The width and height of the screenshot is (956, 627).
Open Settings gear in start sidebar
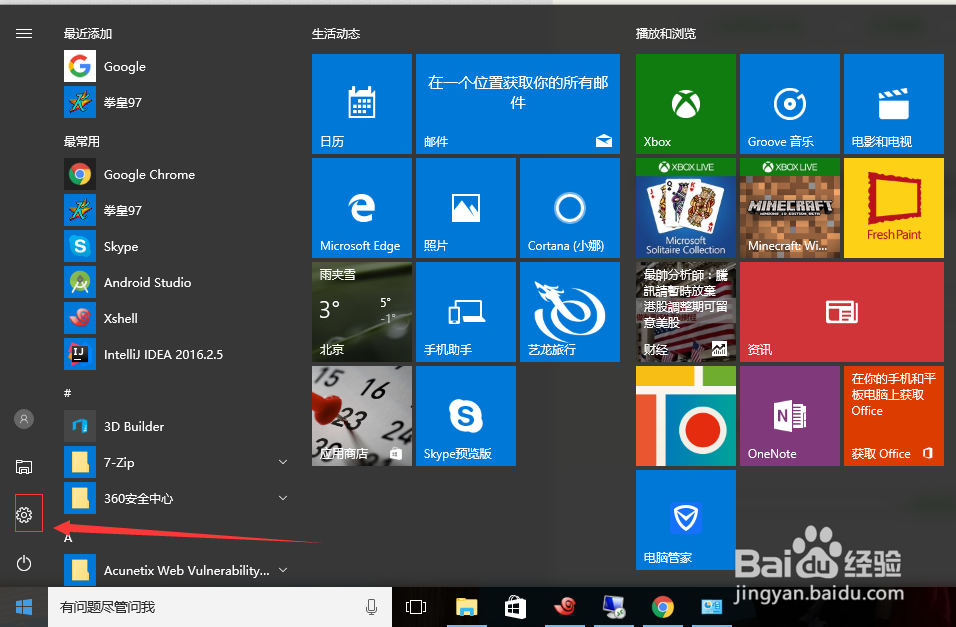[24, 515]
